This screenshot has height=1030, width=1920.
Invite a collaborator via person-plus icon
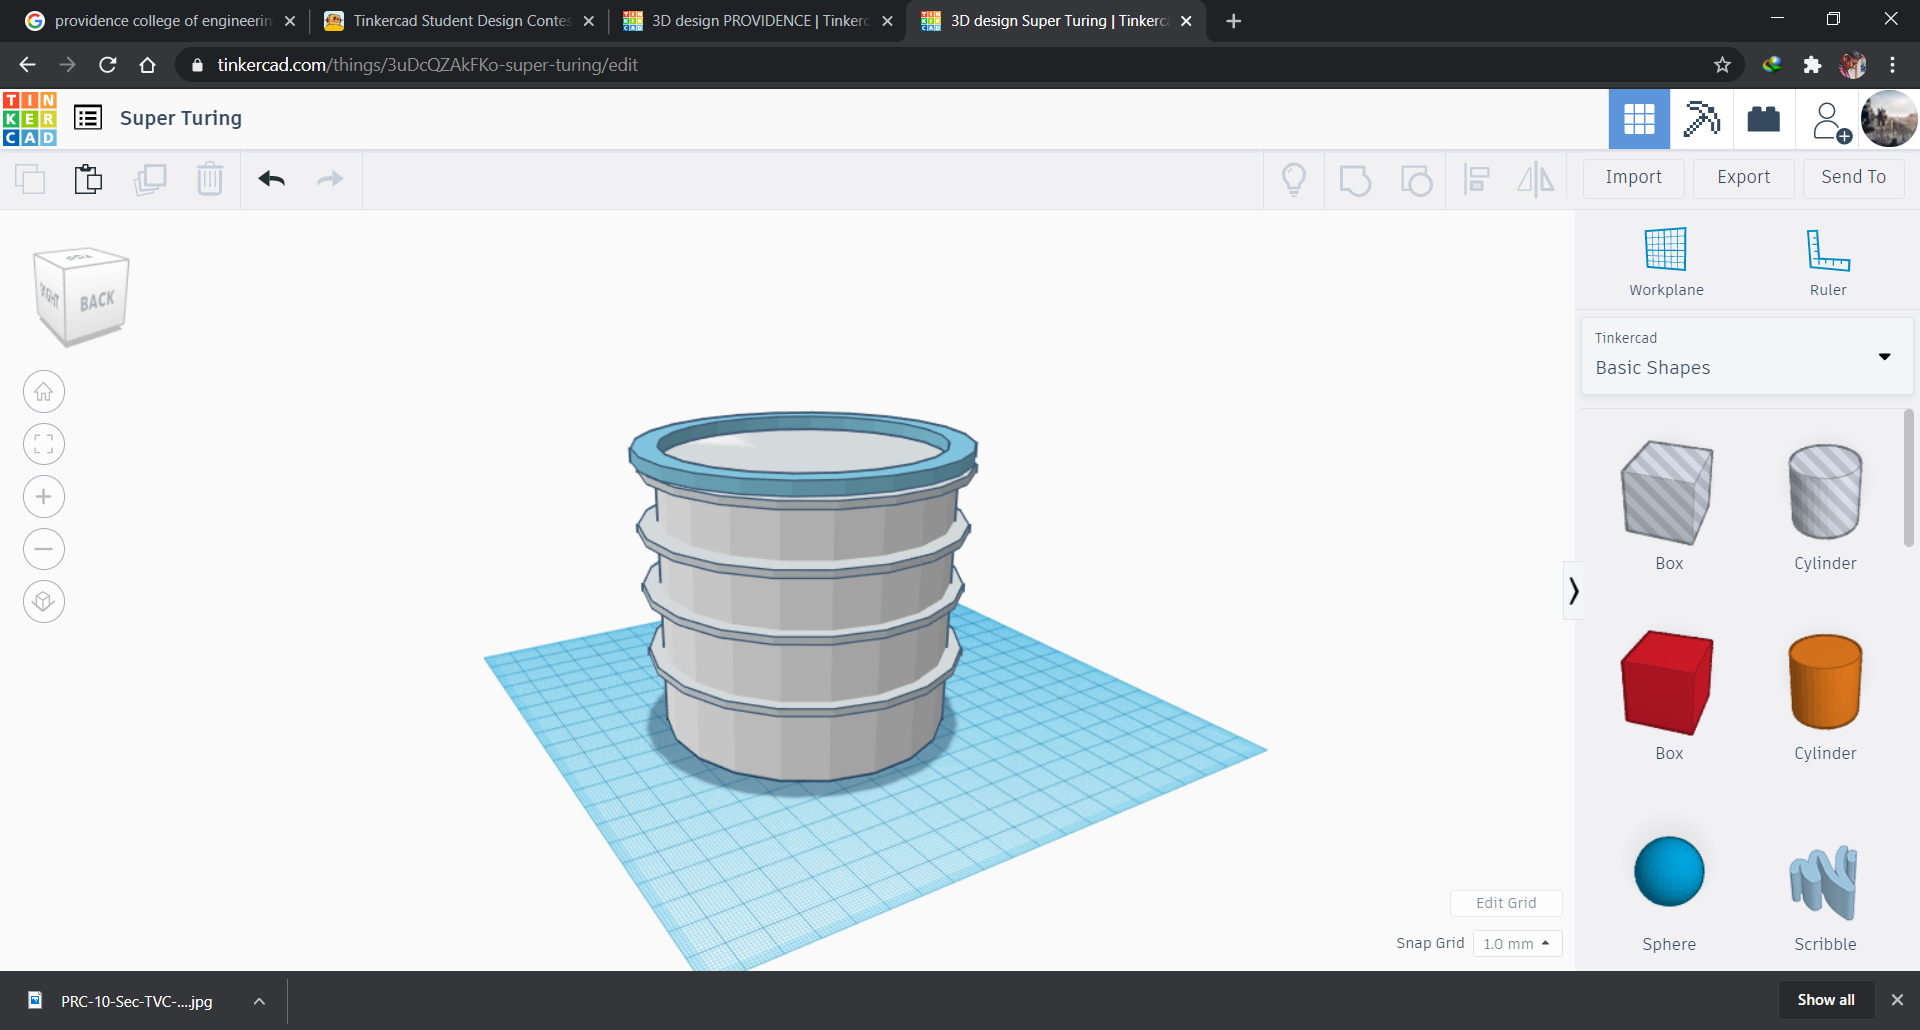coord(1829,120)
